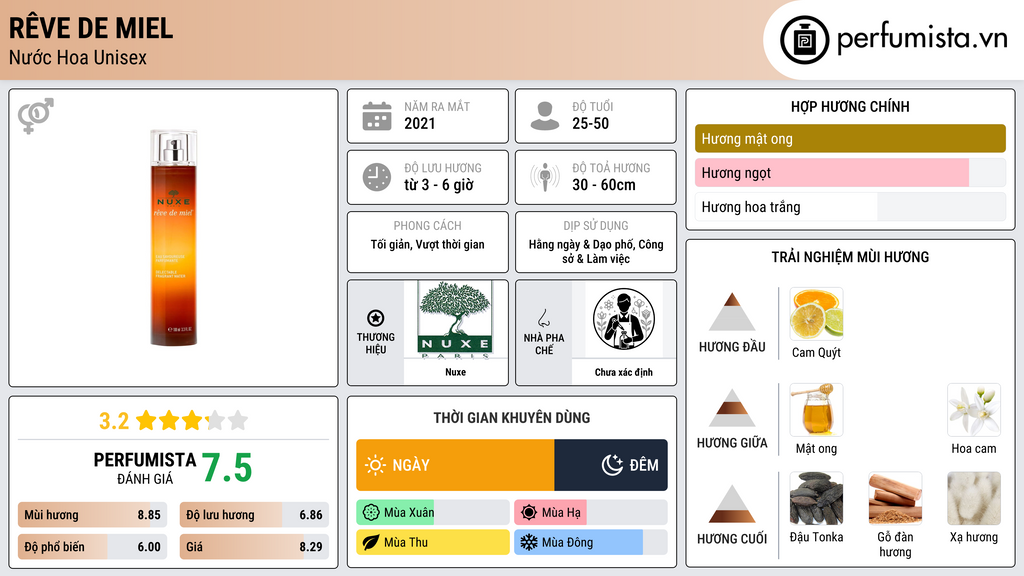
Task: Click the sillage person icon beside Độ toả hương
Action: coord(545,177)
